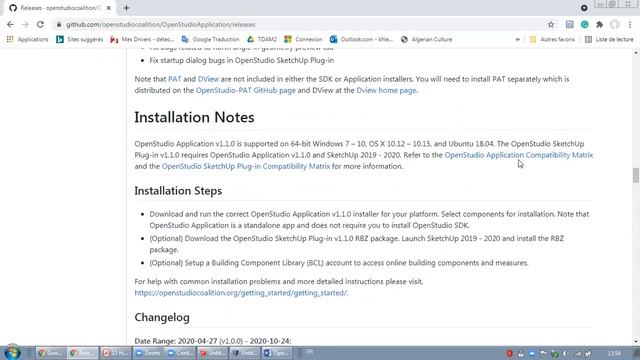The image size is (640, 360).
Task: Switch to second Zoom taskbar window
Action: (180, 353)
